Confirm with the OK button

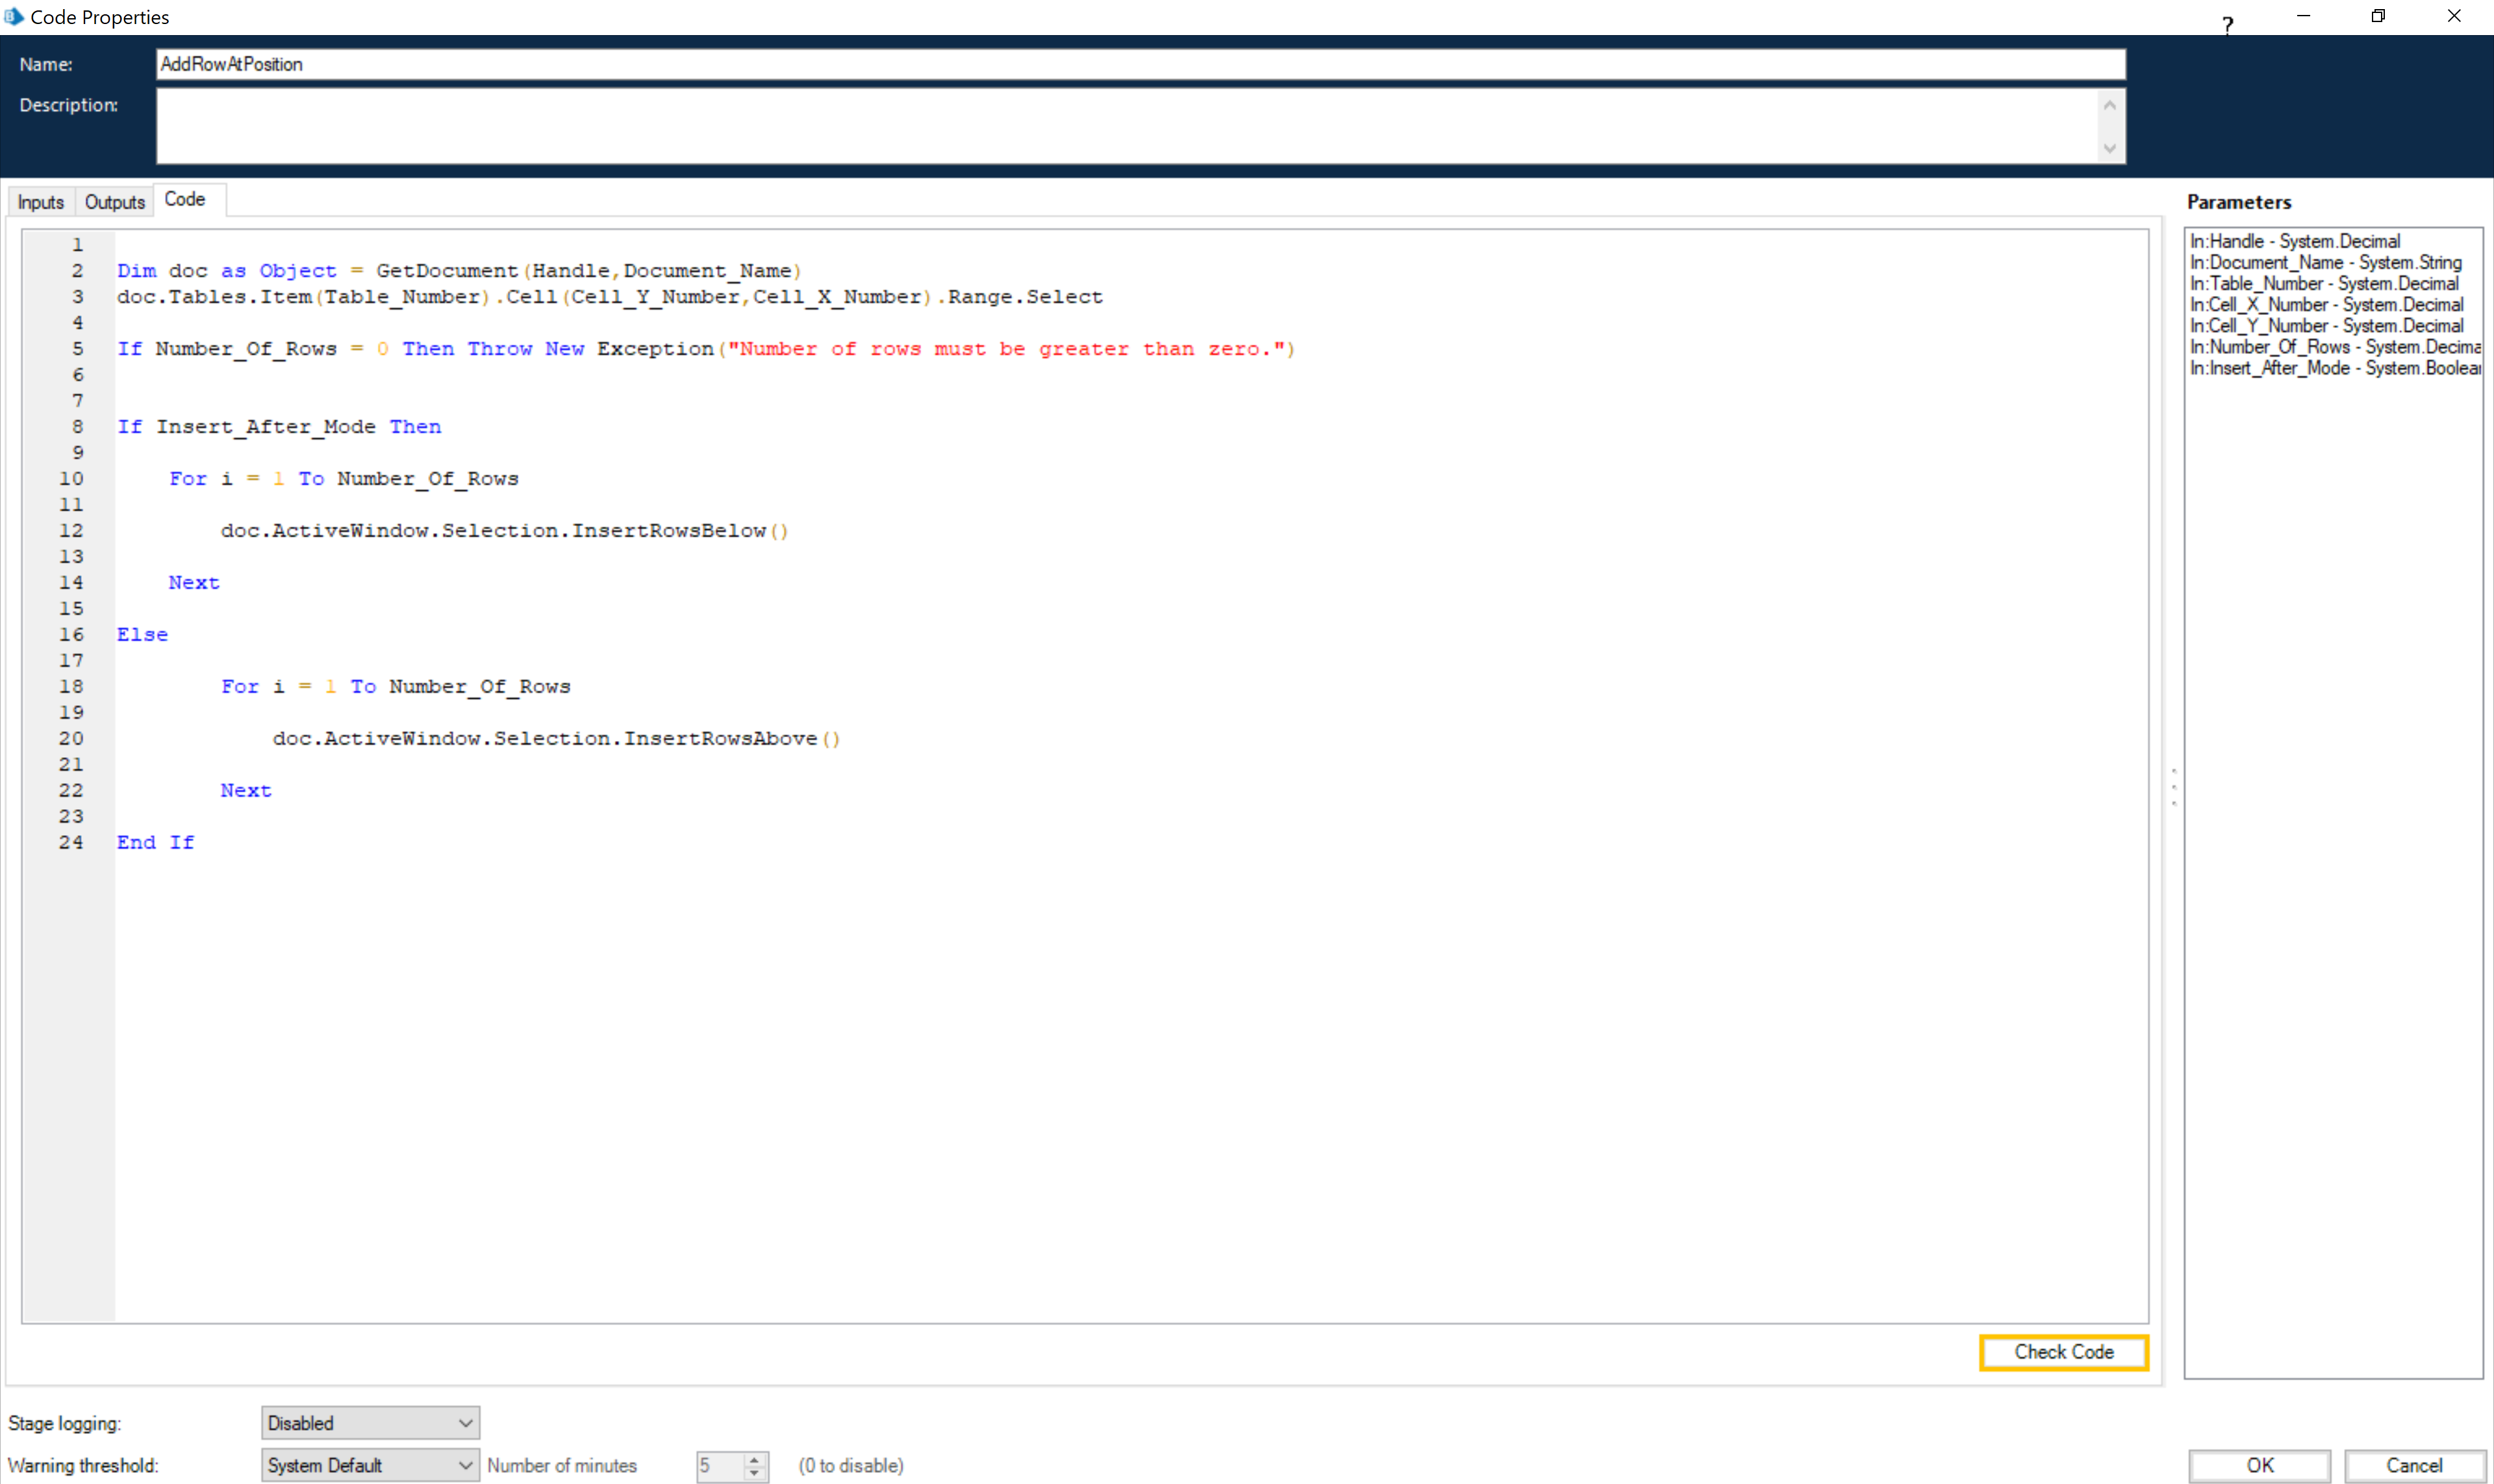click(x=2259, y=1465)
